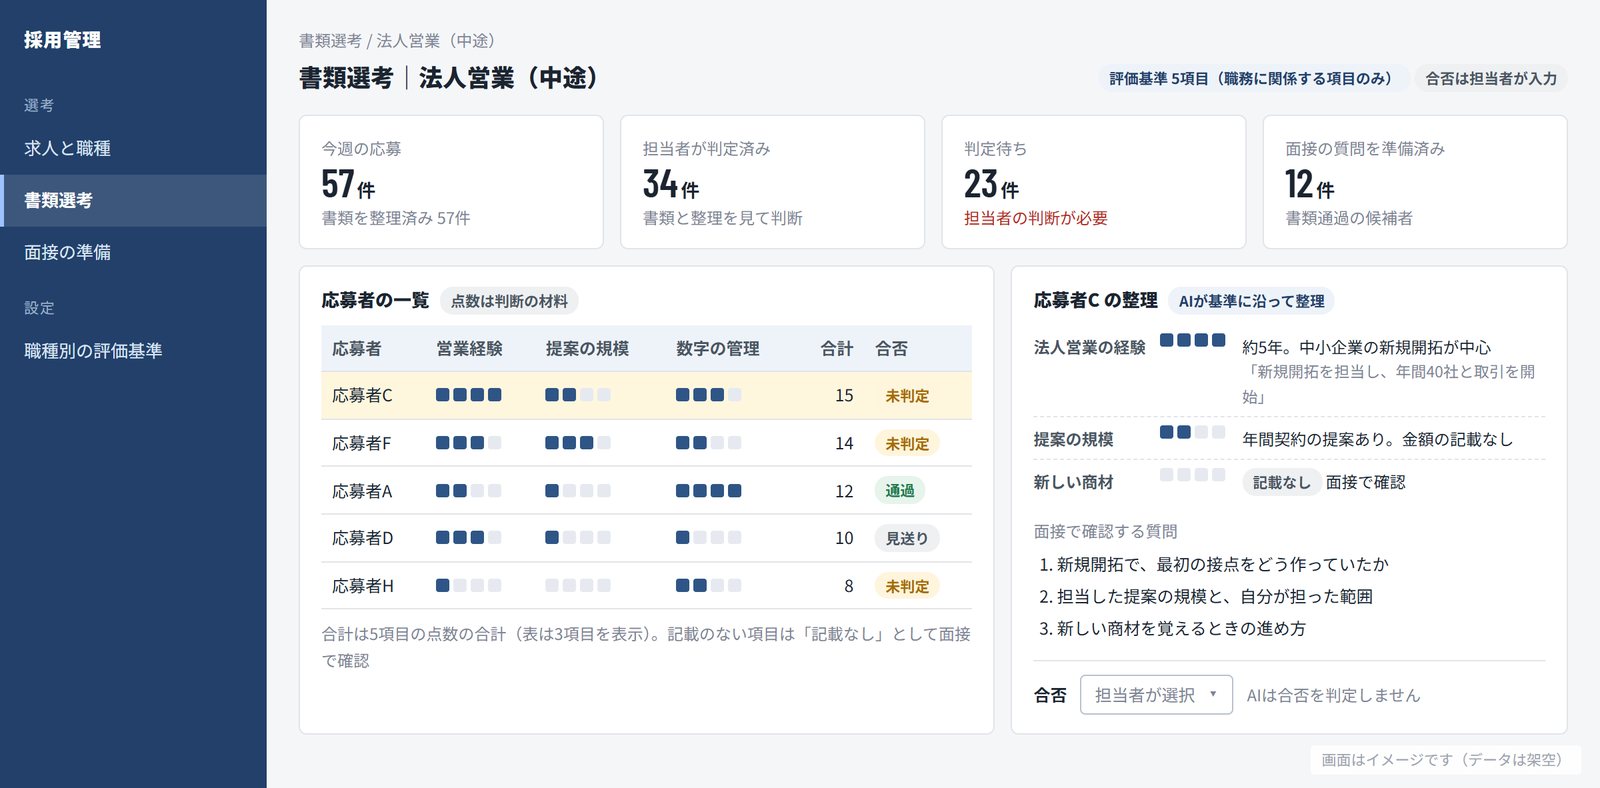Sort by the 応募者 column header

(x=357, y=349)
